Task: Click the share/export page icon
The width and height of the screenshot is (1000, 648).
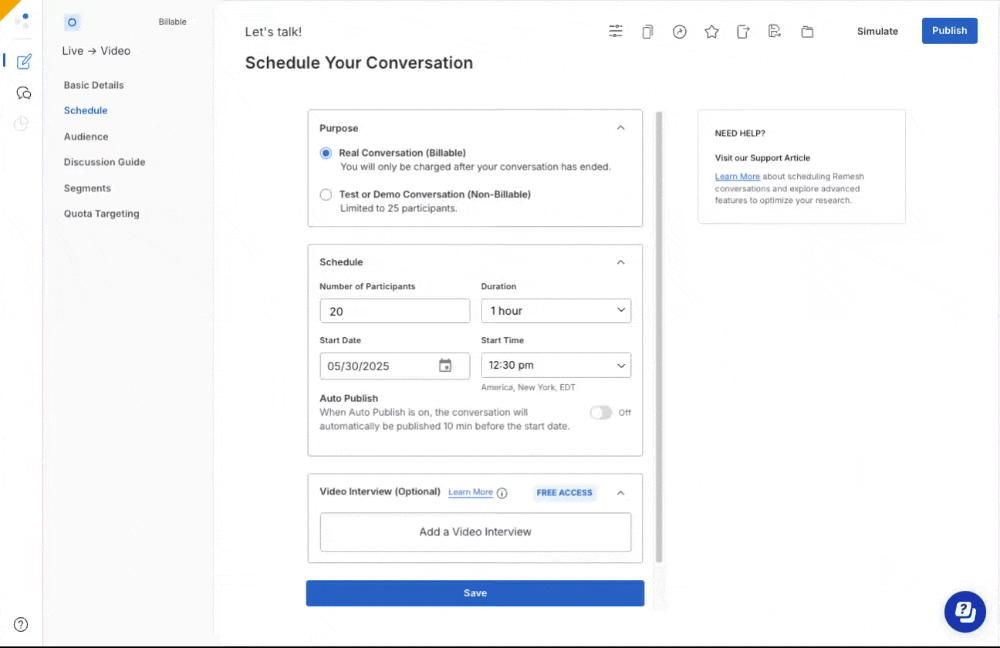Action: click(743, 31)
